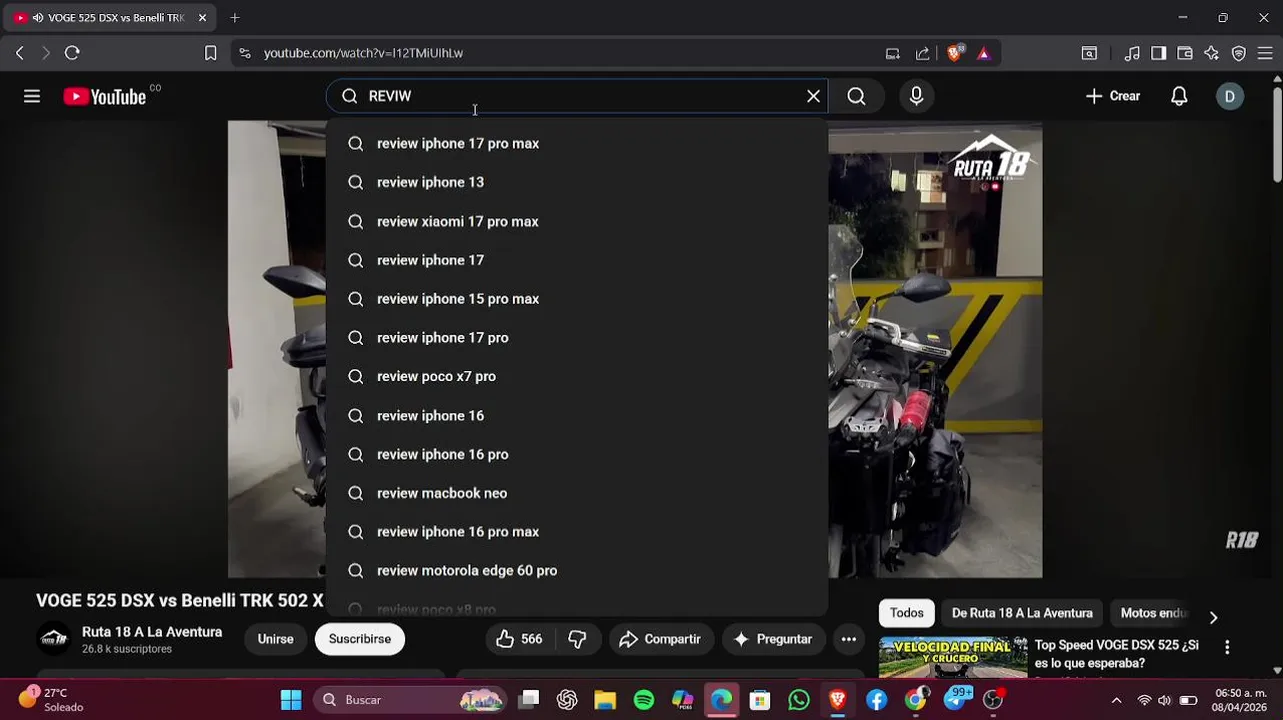This screenshot has height=720, width=1283.
Task: Pick suggestion review iphone 17 pro max
Action: click(577, 143)
